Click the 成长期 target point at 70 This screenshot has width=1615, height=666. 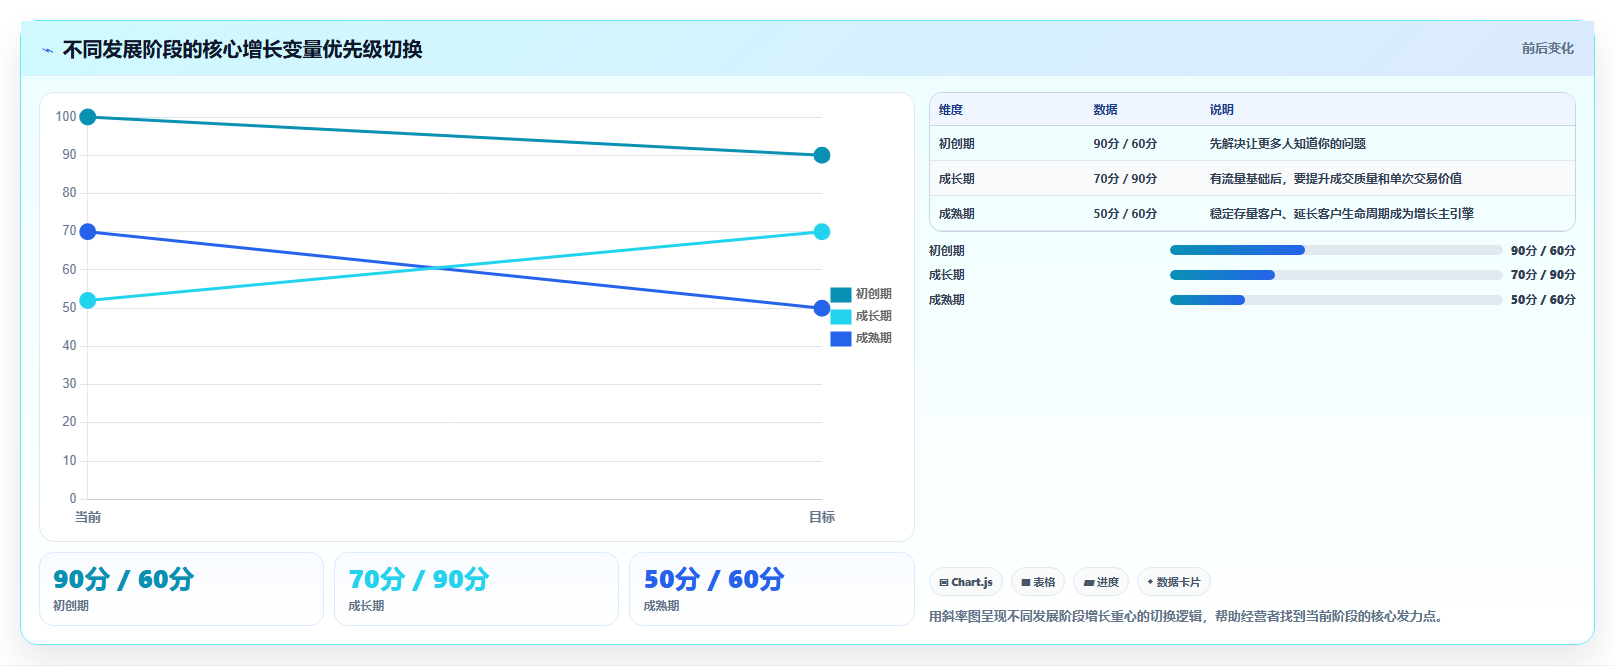tap(822, 232)
